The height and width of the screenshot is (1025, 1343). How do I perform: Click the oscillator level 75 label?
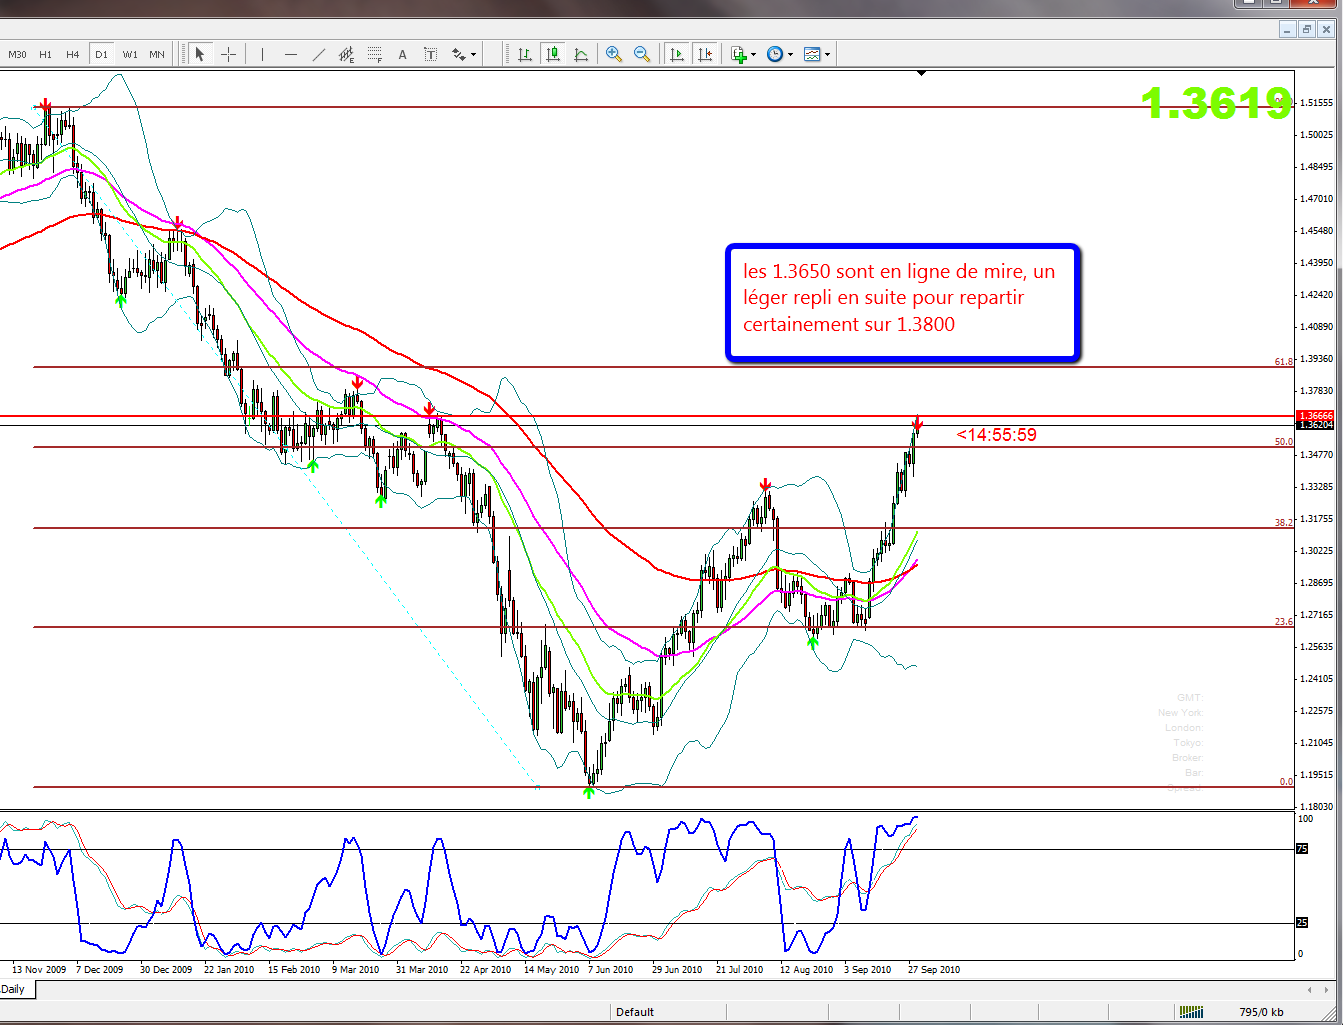[1302, 848]
